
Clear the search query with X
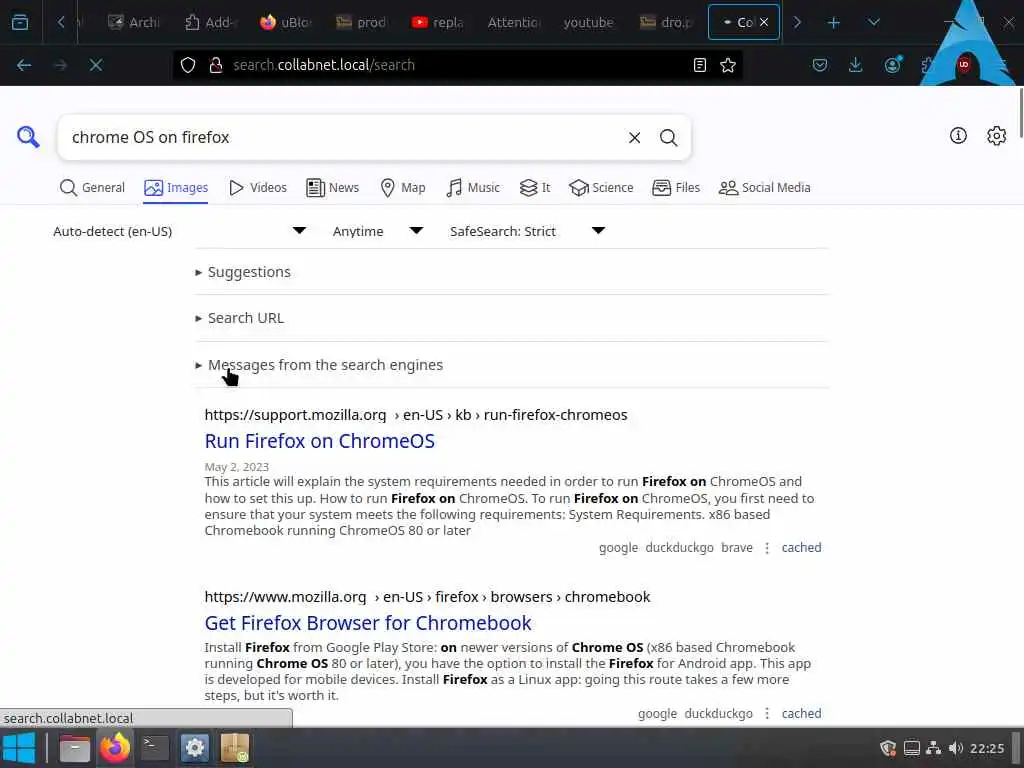634,138
